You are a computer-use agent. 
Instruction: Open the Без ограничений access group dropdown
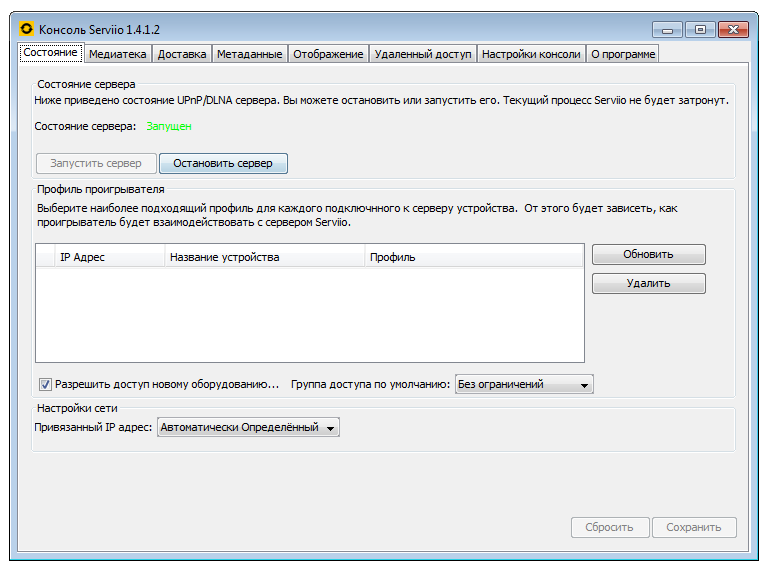pos(524,384)
